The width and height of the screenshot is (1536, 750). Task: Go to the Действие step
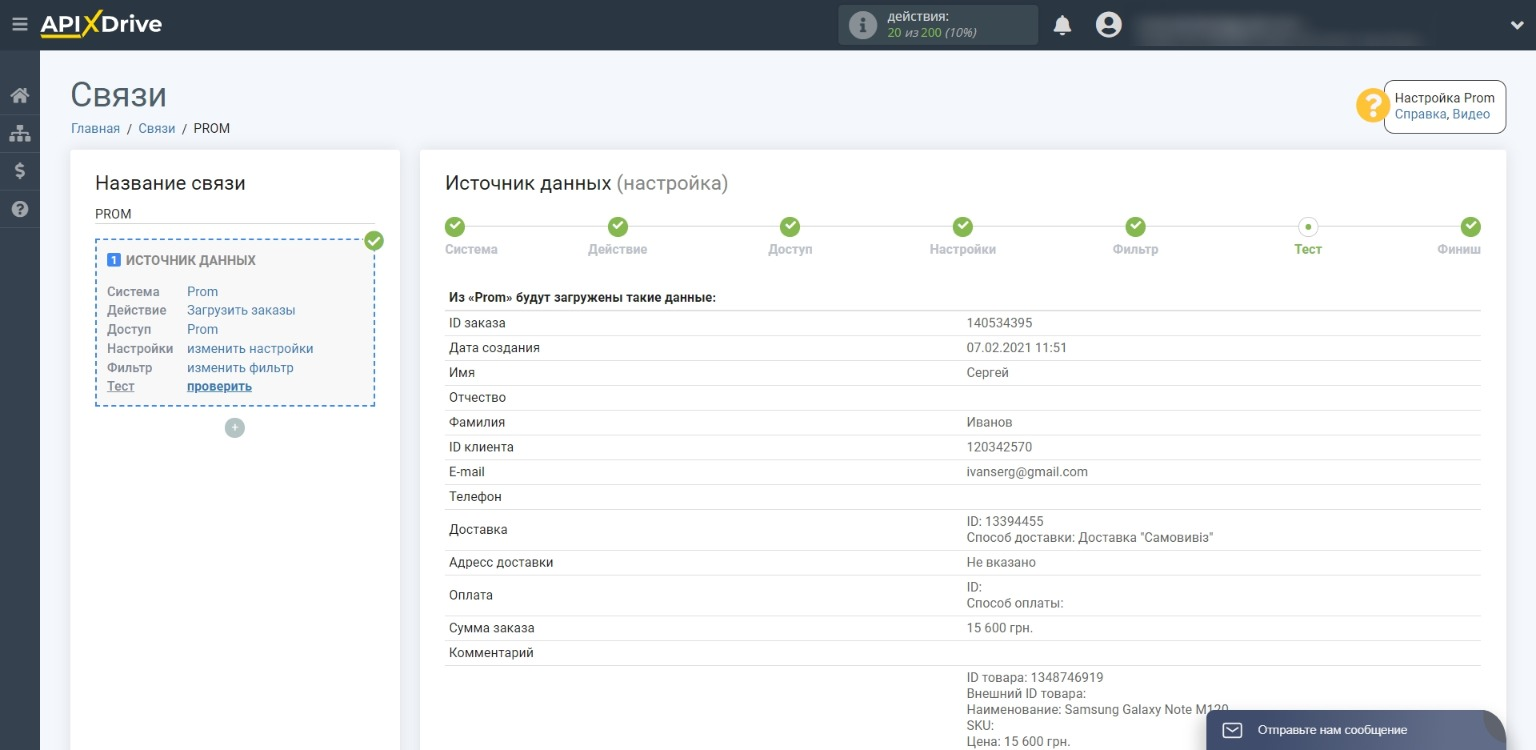pyautogui.click(x=617, y=249)
